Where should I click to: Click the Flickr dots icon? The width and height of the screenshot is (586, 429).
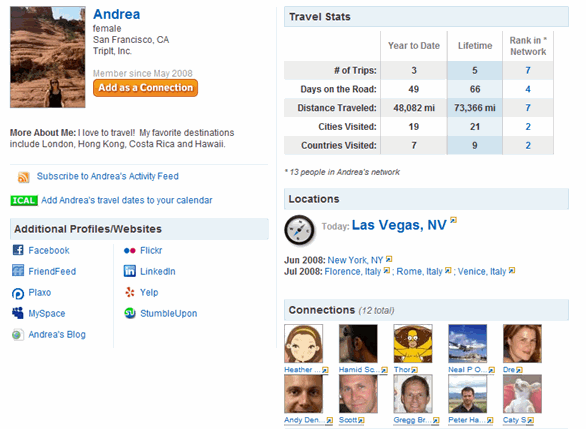pyautogui.click(x=129, y=250)
